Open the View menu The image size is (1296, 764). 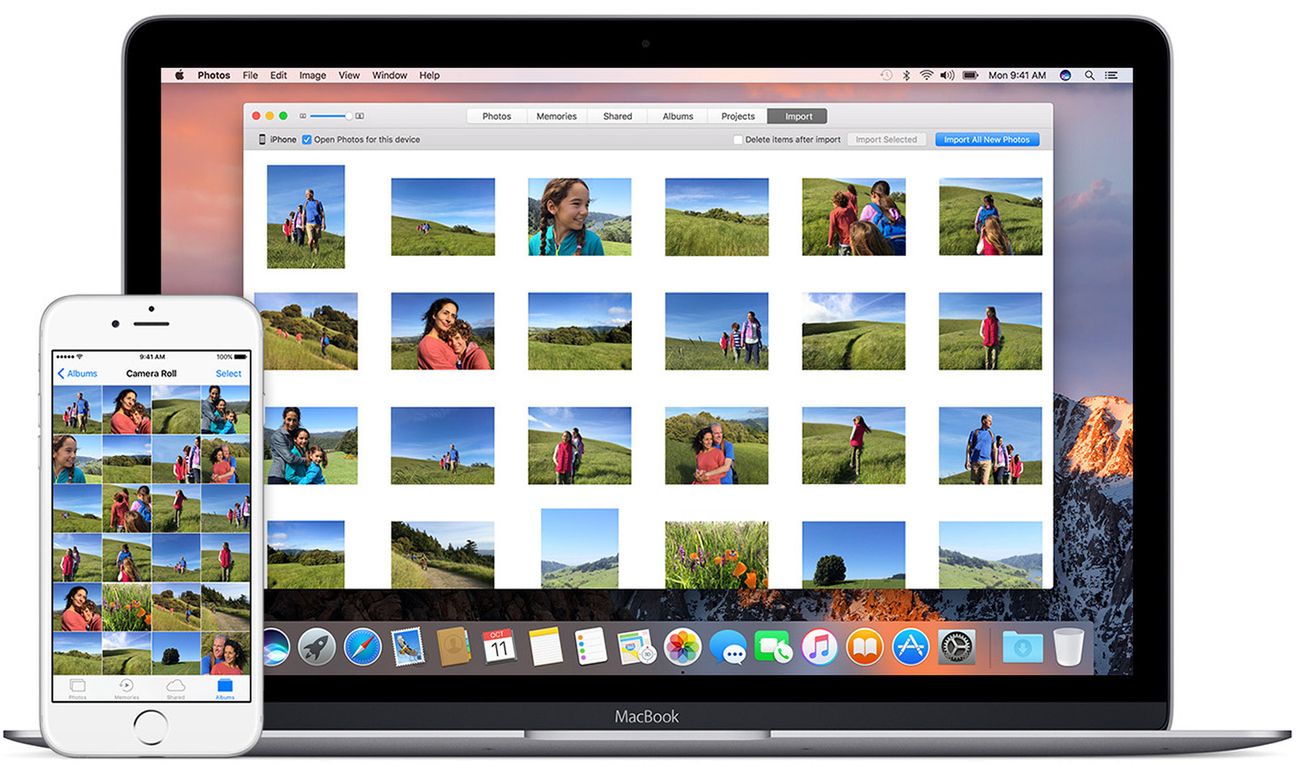tap(349, 75)
